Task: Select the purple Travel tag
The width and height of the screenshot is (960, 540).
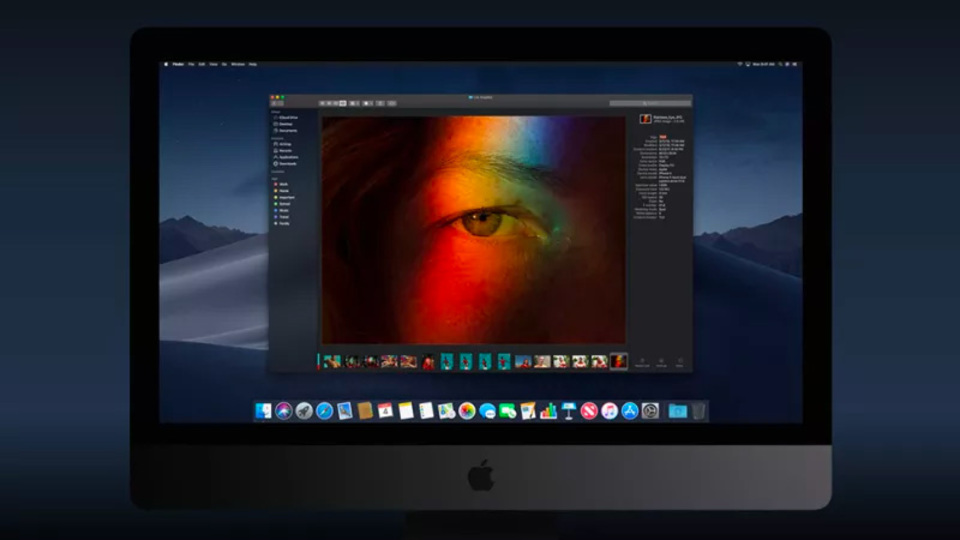Action: pyautogui.click(x=282, y=217)
